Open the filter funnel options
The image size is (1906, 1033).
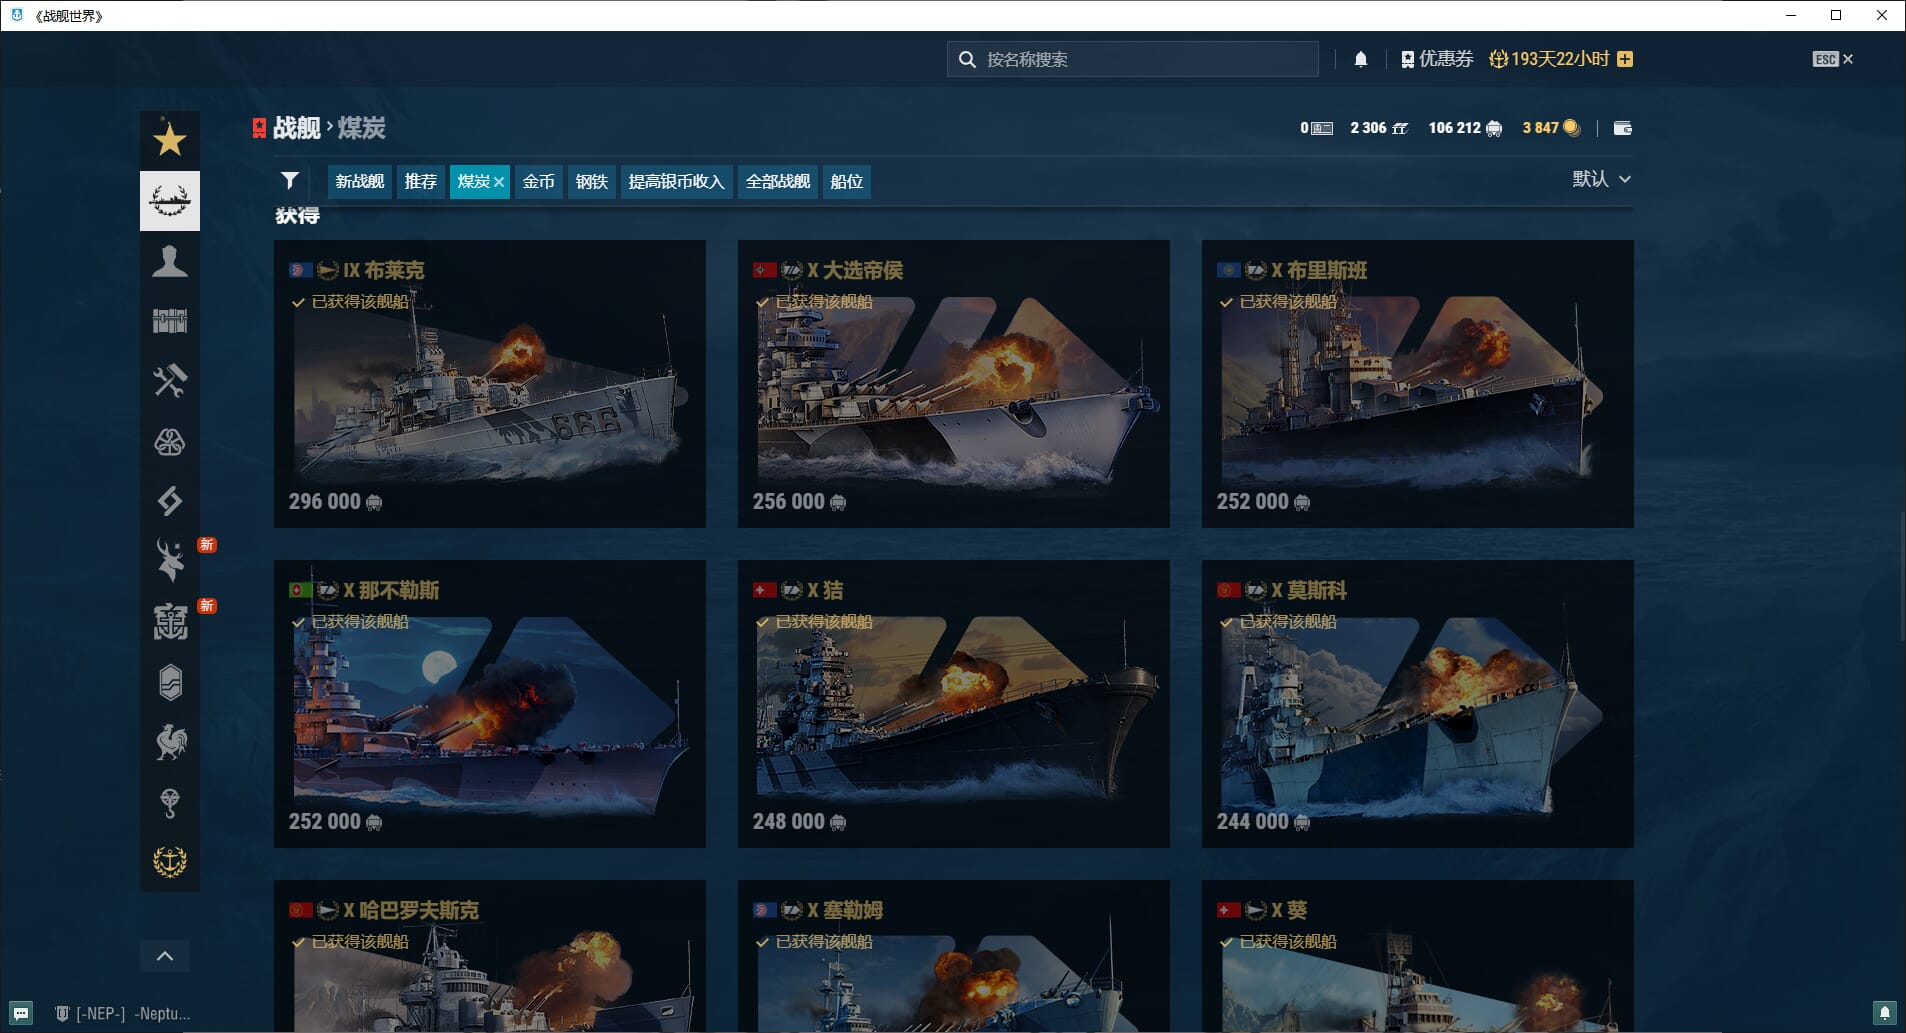290,181
